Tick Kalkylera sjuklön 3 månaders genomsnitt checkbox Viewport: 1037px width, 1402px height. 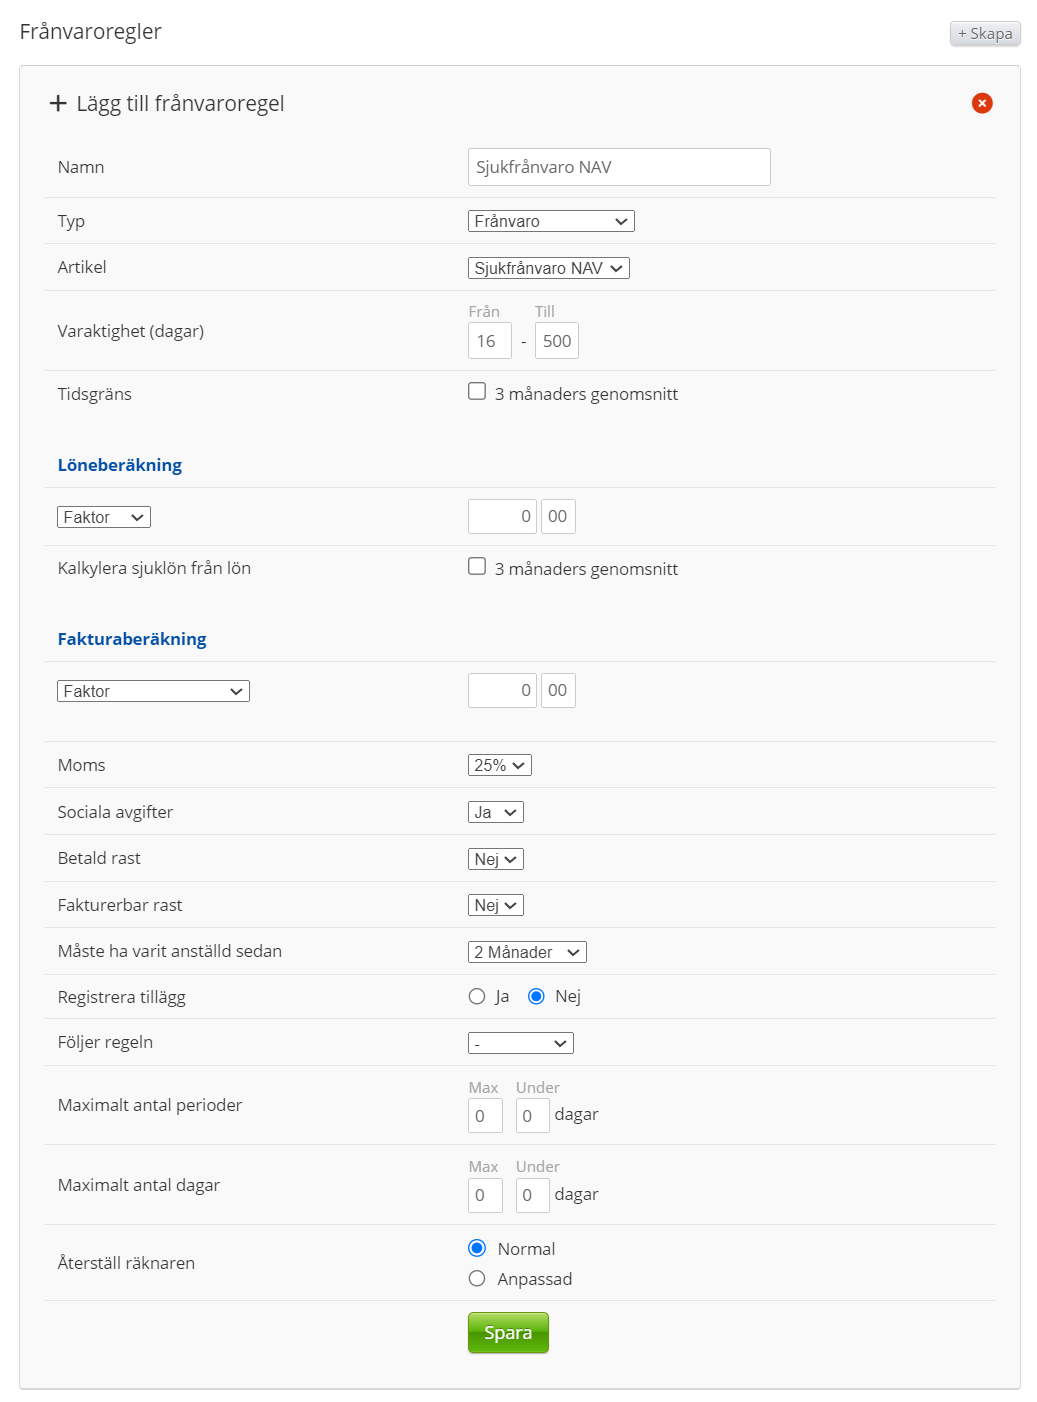pos(477,567)
